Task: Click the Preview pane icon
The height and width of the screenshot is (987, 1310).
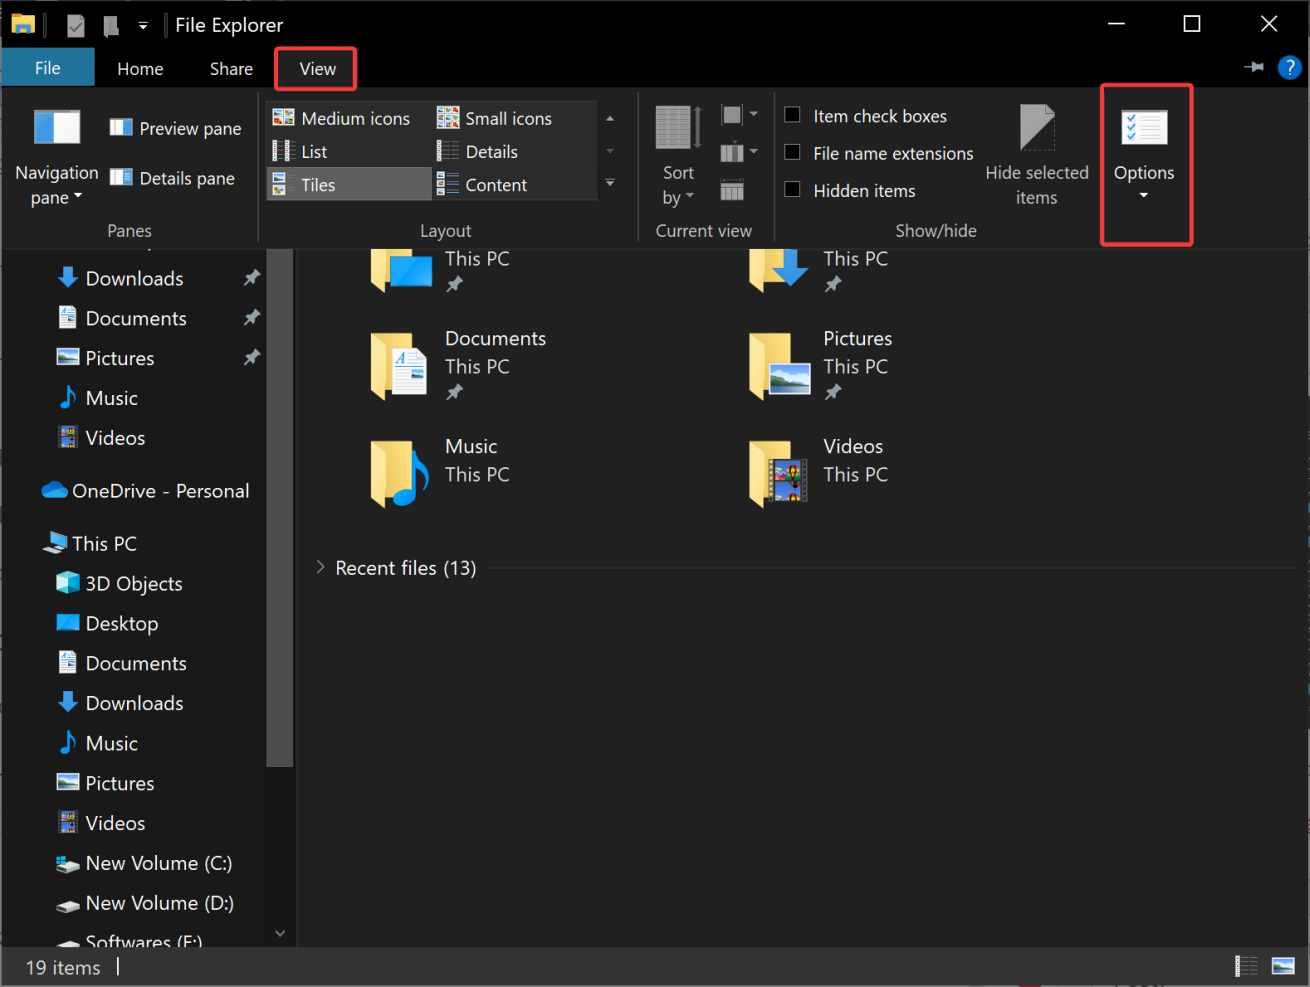Action: (x=121, y=128)
